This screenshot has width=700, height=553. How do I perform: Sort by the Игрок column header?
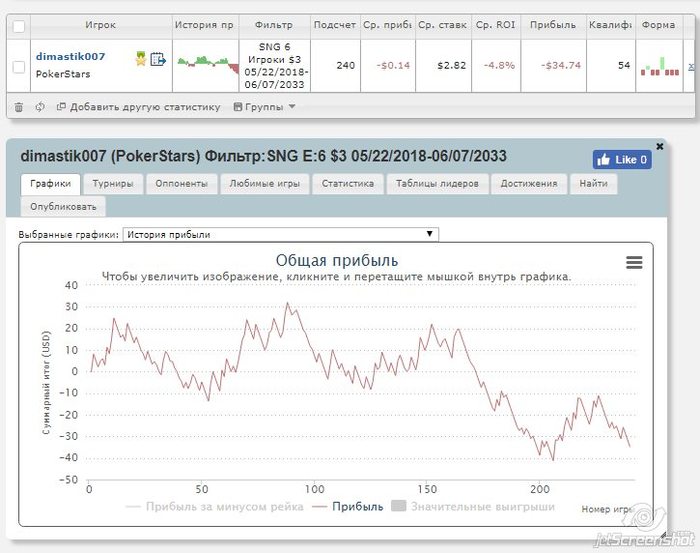point(101,25)
